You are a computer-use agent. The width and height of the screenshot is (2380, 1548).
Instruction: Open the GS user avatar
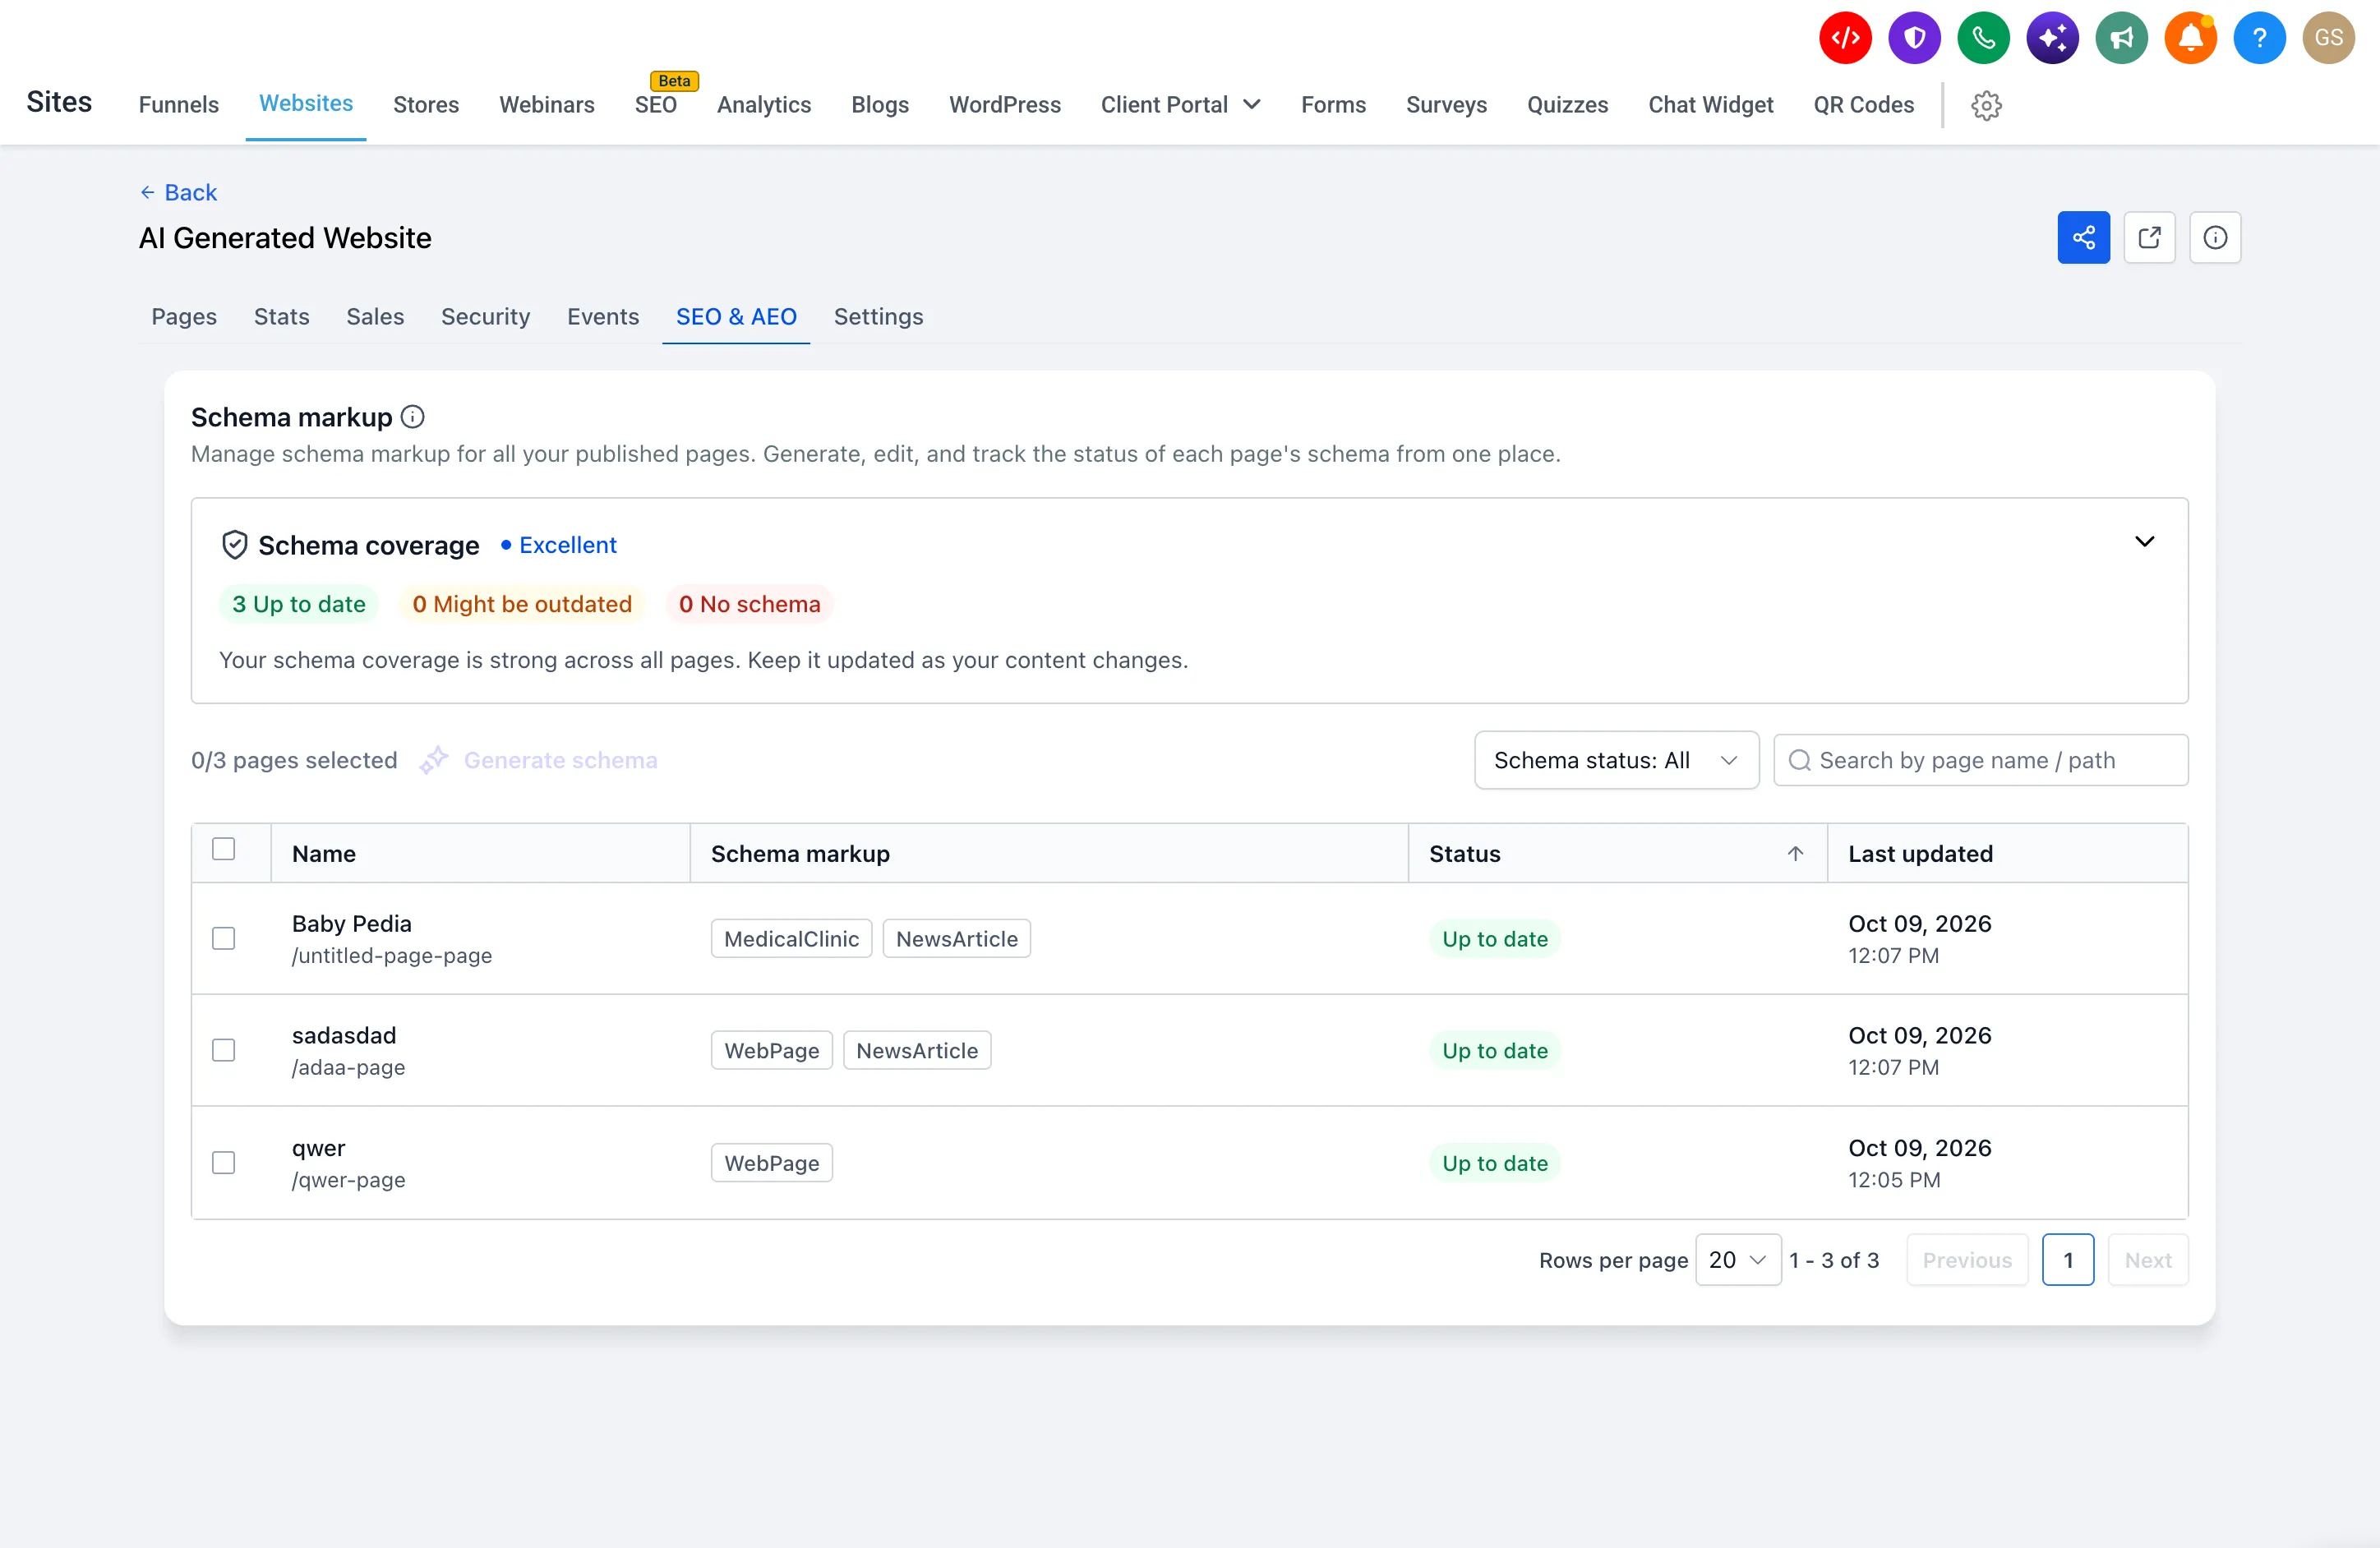tap(2328, 38)
